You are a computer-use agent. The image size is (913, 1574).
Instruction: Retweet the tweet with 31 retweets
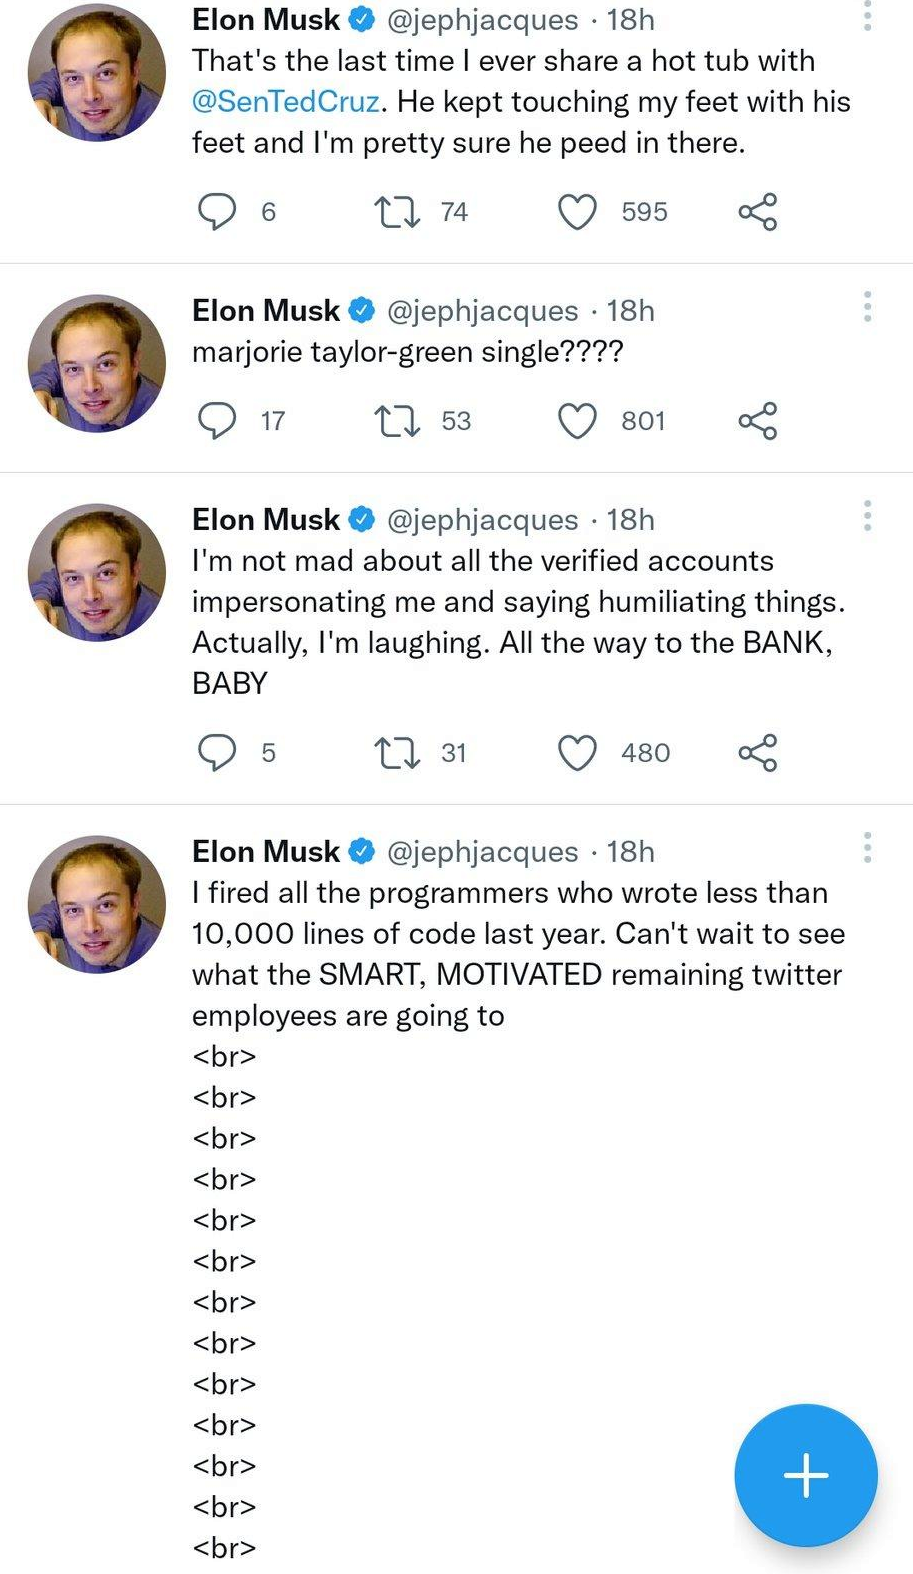[397, 752]
